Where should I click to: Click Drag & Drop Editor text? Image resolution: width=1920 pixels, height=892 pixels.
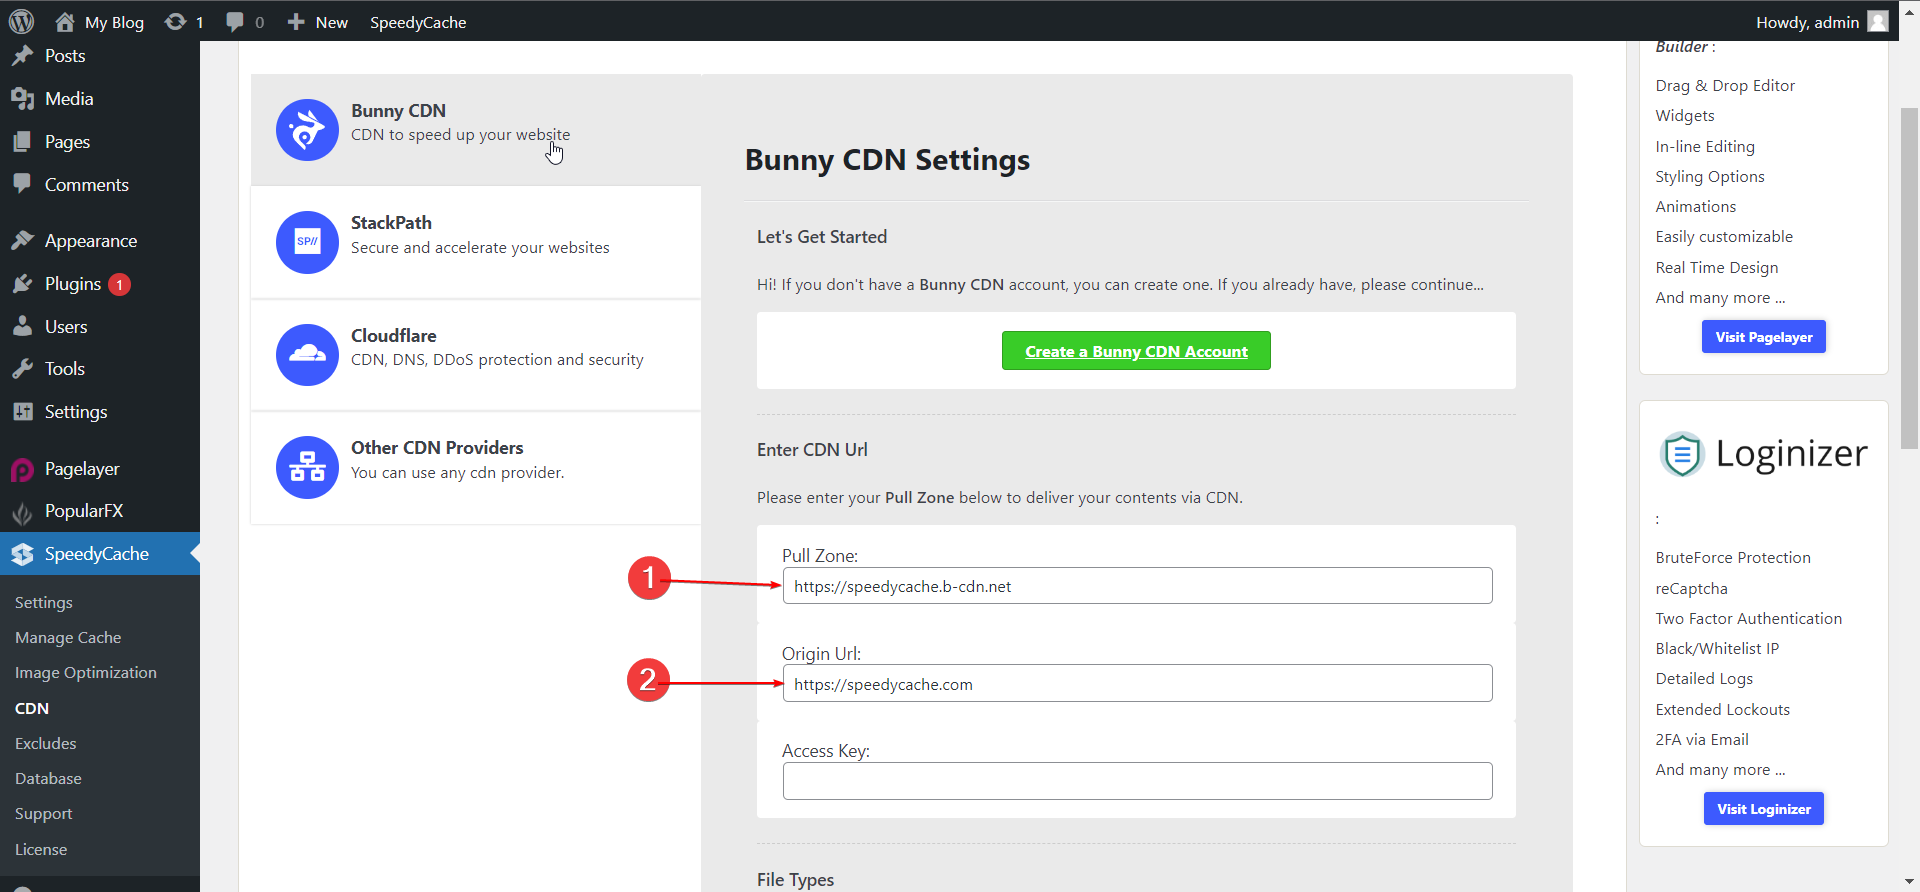tap(1725, 86)
